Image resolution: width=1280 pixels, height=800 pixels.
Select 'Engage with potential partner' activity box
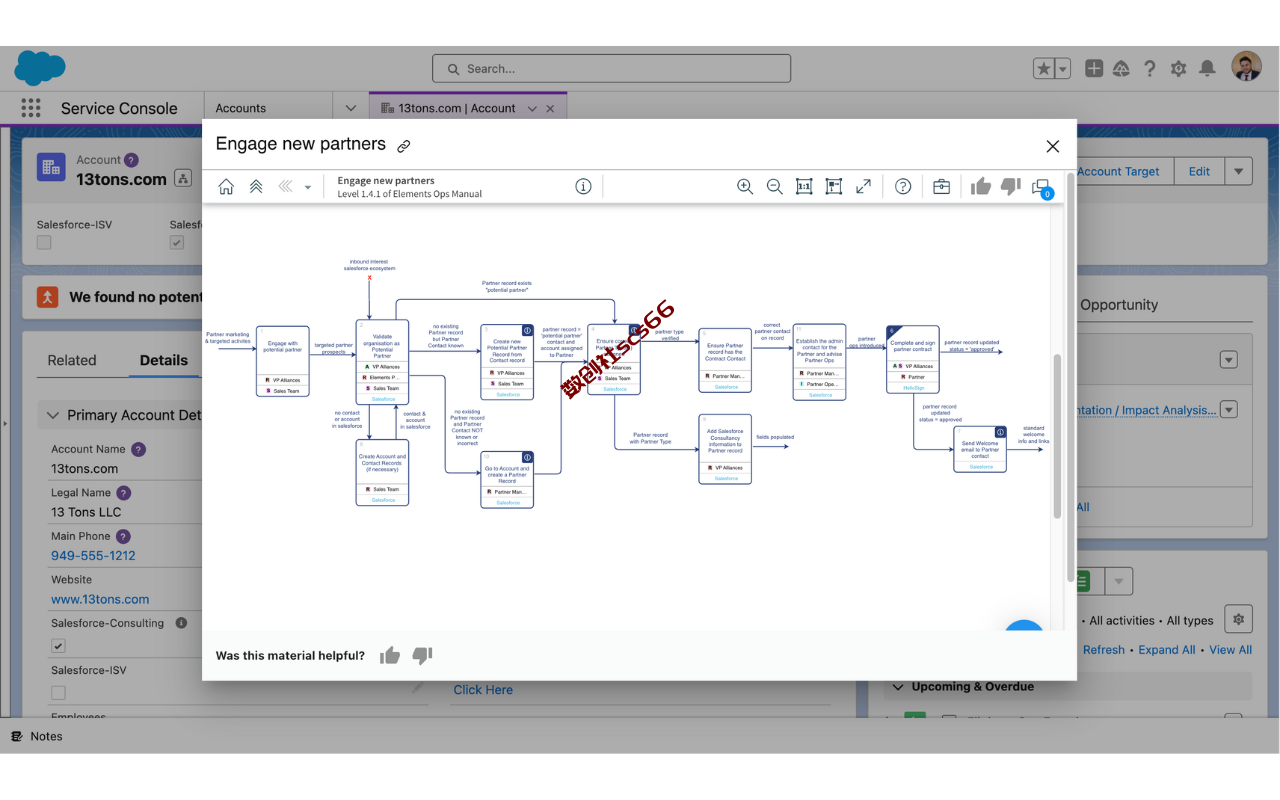(x=283, y=361)
